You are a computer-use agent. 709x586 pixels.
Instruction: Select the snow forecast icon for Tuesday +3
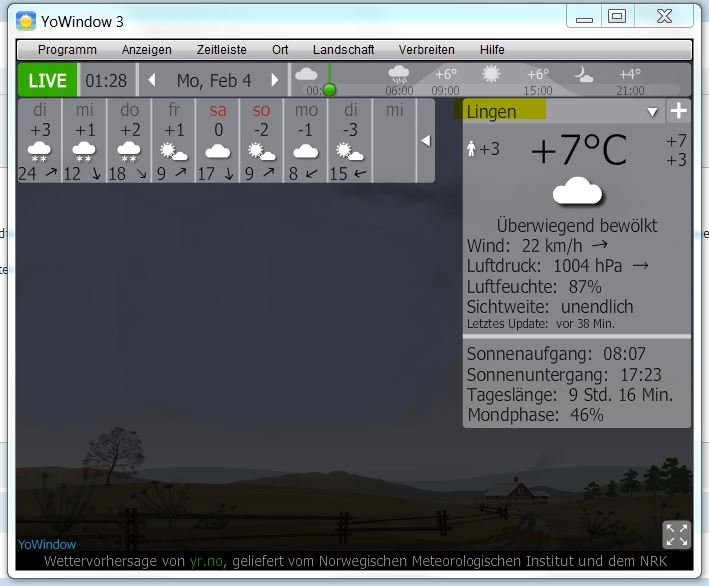(x=40, y=152)
